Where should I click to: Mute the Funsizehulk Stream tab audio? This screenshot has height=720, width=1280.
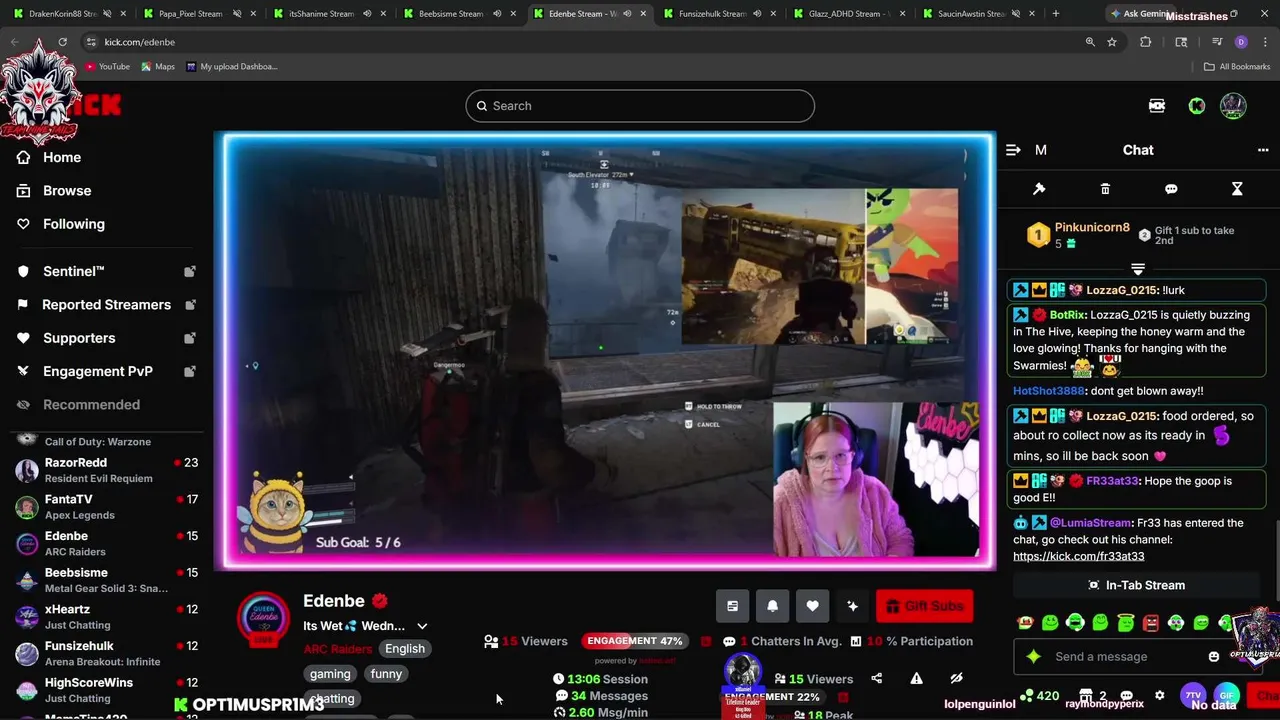(757, 14)
